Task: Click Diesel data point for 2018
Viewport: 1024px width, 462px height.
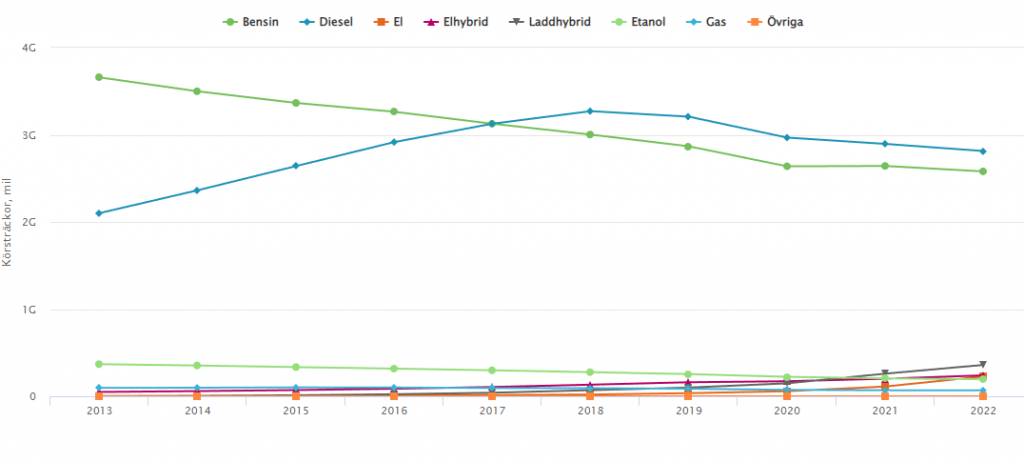Action: pyautogui.click(x=590, y=111)
